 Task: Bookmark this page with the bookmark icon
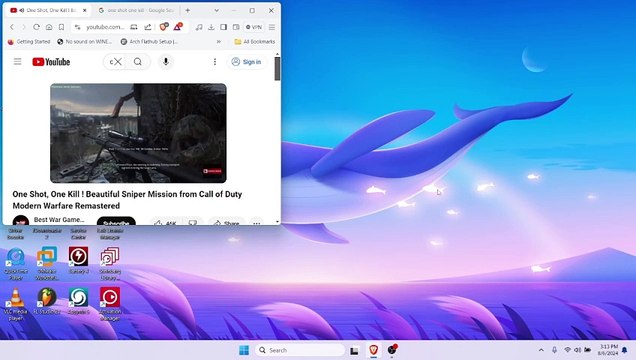(61, 27)
